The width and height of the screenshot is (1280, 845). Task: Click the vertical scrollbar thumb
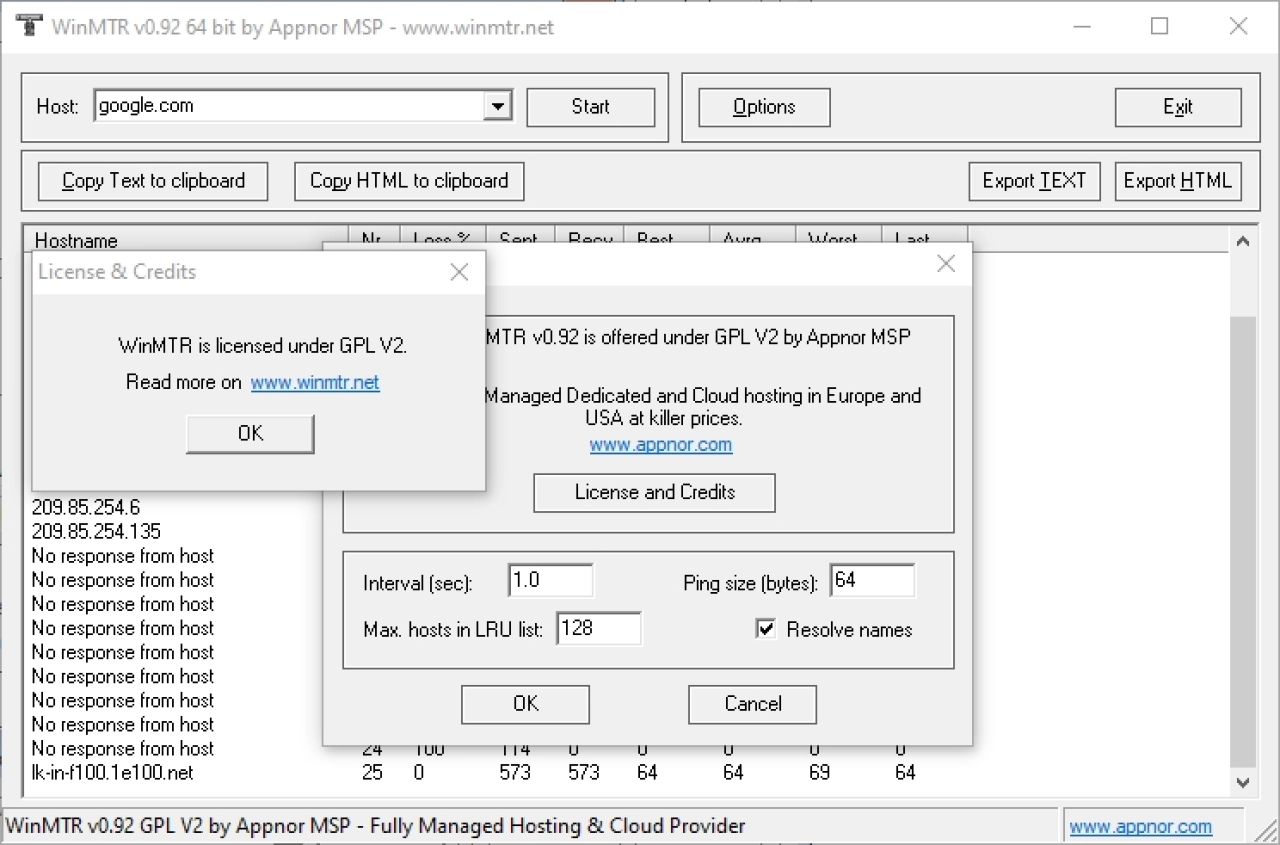tap(1243, 540)
